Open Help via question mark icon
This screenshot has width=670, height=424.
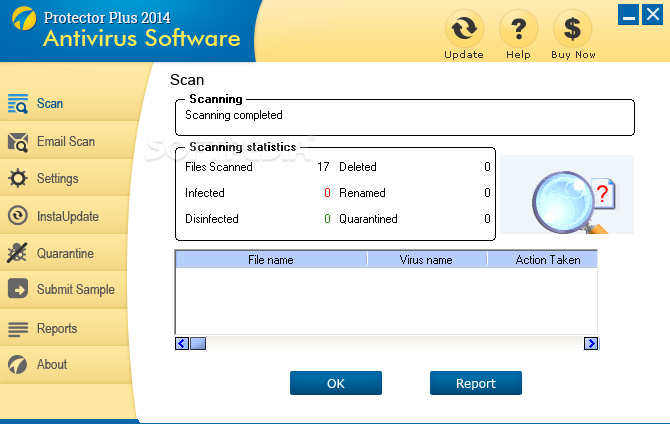(x=518, y=29)
